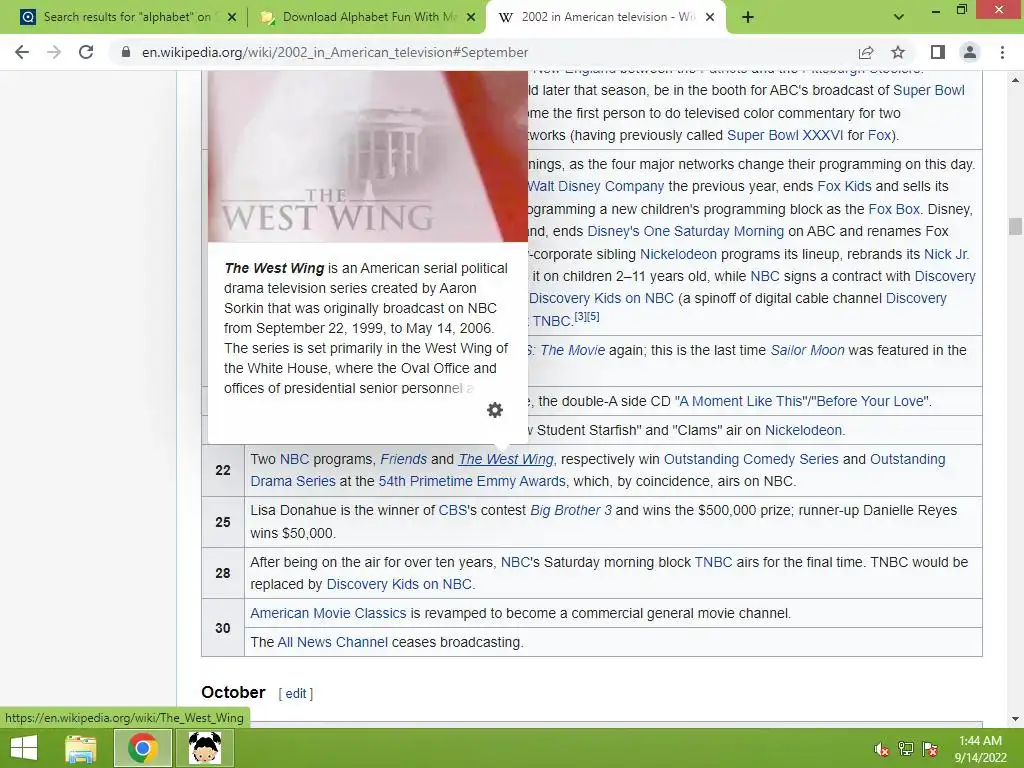Screen dimensions: 1024x768
Task: Open A Moment Like This link
Action: pyautogui.click(x=741, y=401)
